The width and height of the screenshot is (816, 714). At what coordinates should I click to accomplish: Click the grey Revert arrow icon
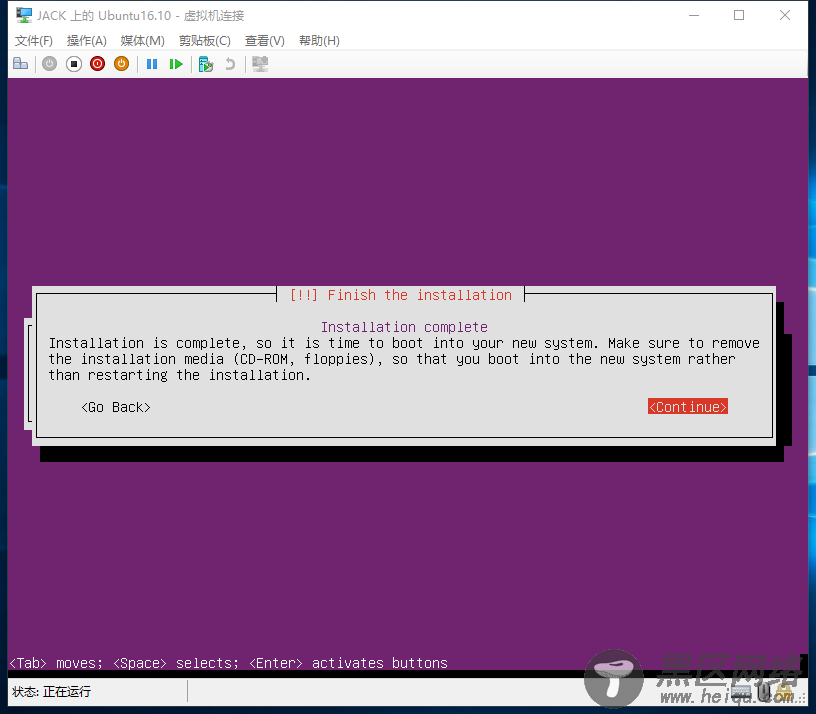tap(230, 64)
